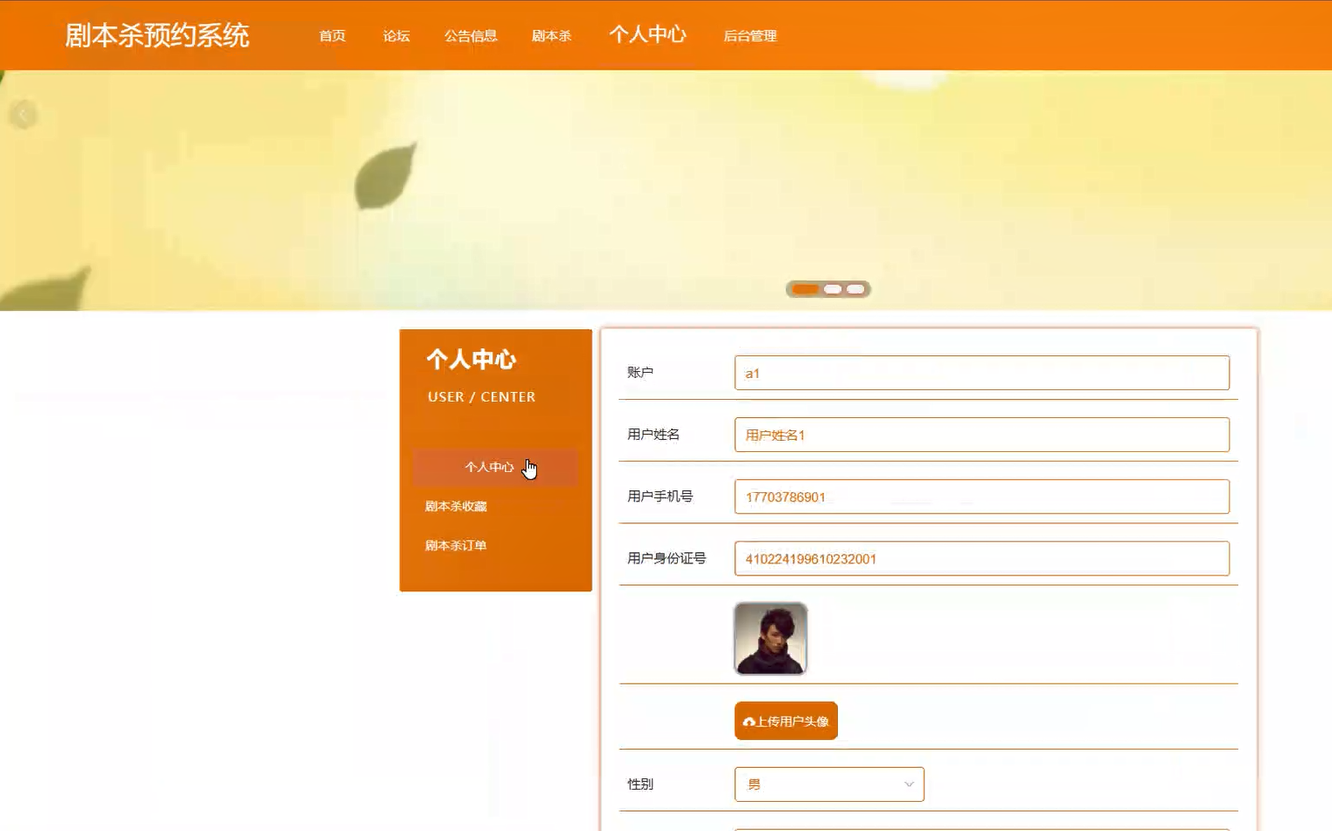Go to 公告信息 in top navigation
Image resolution: width=1332 pixels, height=831 pixels.
pos(471,36)
